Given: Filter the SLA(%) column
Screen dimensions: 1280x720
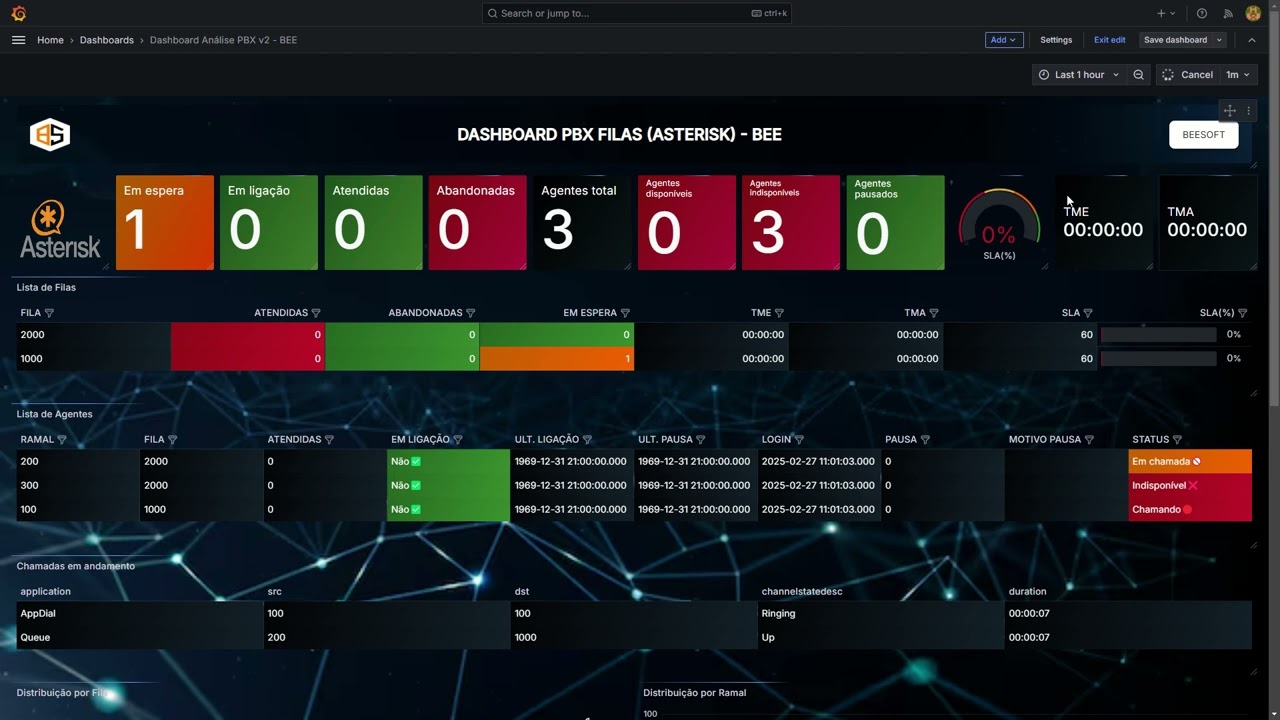Looking at the screenshot, I should click(x=1242, y=313).
